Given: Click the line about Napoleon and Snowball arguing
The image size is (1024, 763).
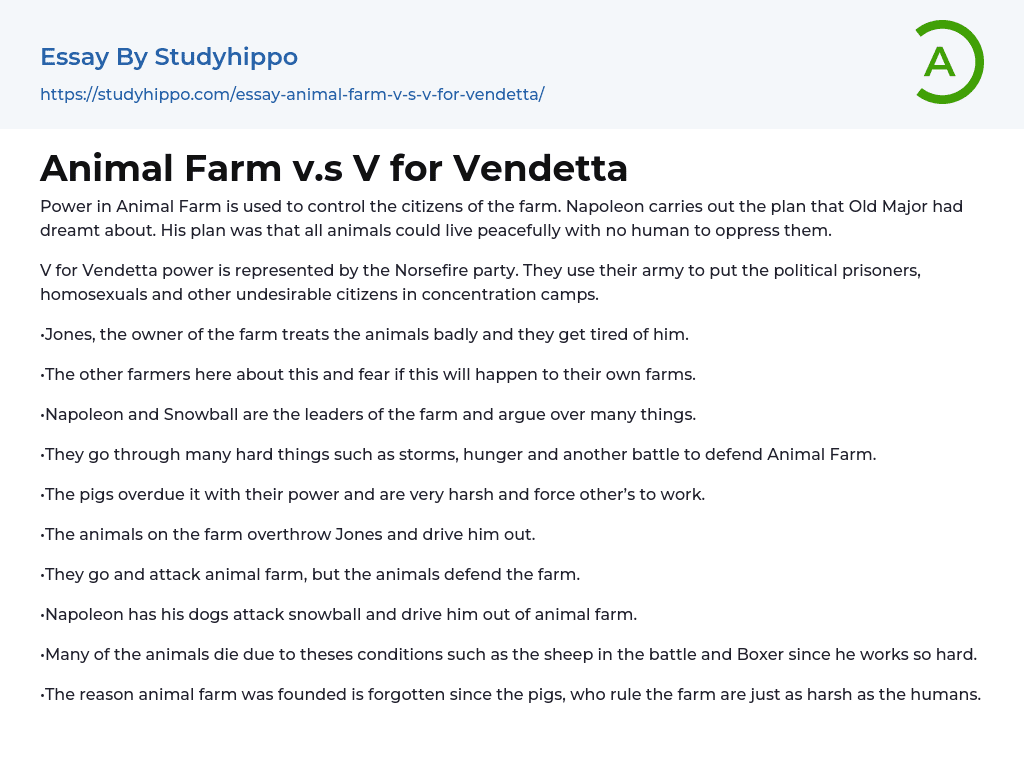Looking at the screenshot, I should point(368,414).
